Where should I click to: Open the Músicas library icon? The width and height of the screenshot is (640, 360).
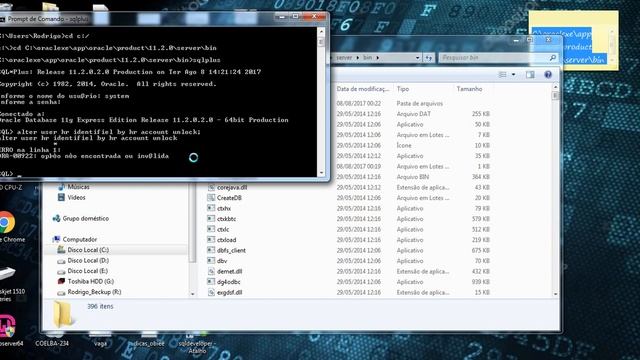click(61, 187)
